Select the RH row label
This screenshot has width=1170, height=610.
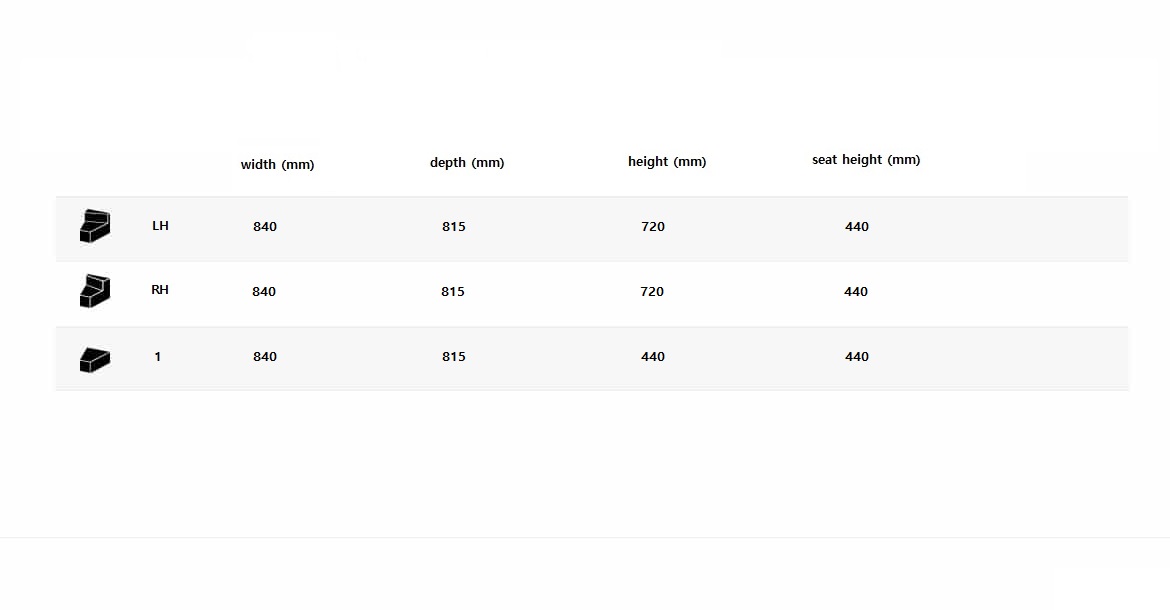[x=160, y=290]
